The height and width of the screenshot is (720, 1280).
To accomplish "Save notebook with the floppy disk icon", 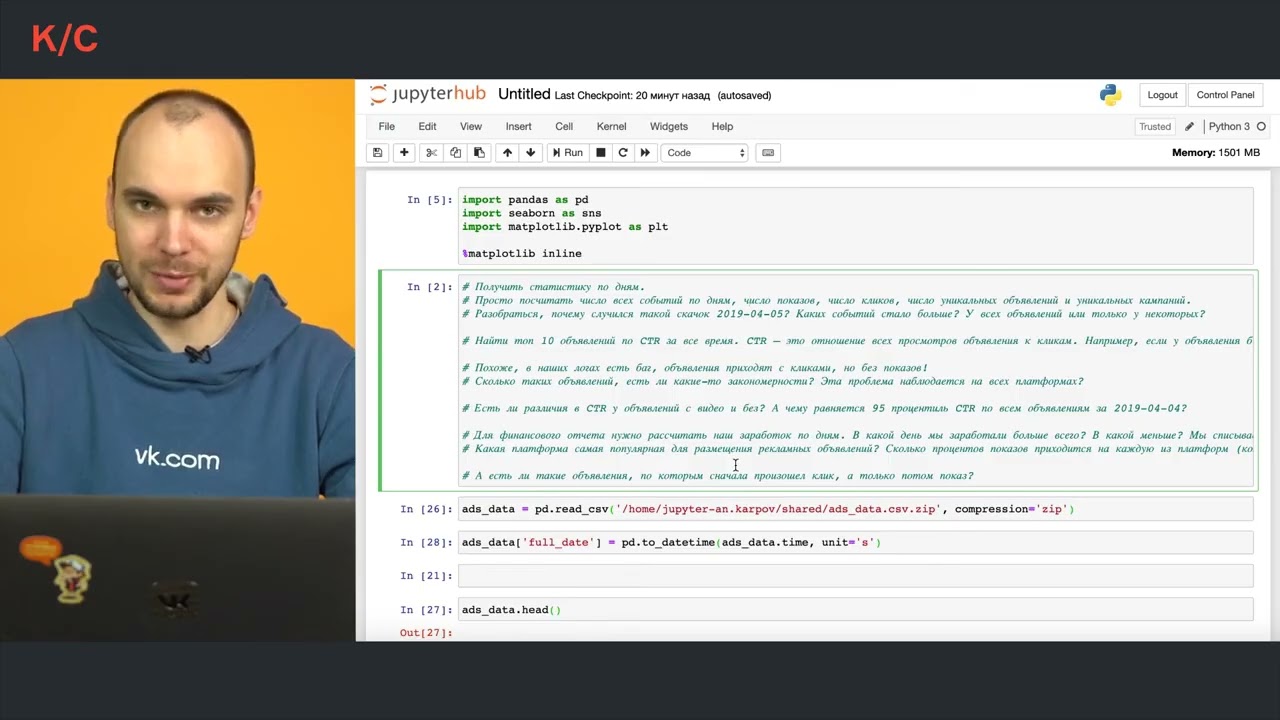I will pyautogui.click(x=377, y=153).
